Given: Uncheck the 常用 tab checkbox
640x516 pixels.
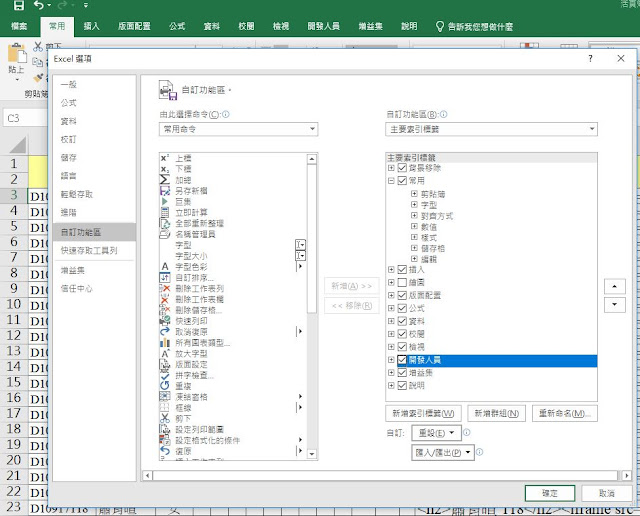Looking at the screenshot, I should click(x=402, y=180).
